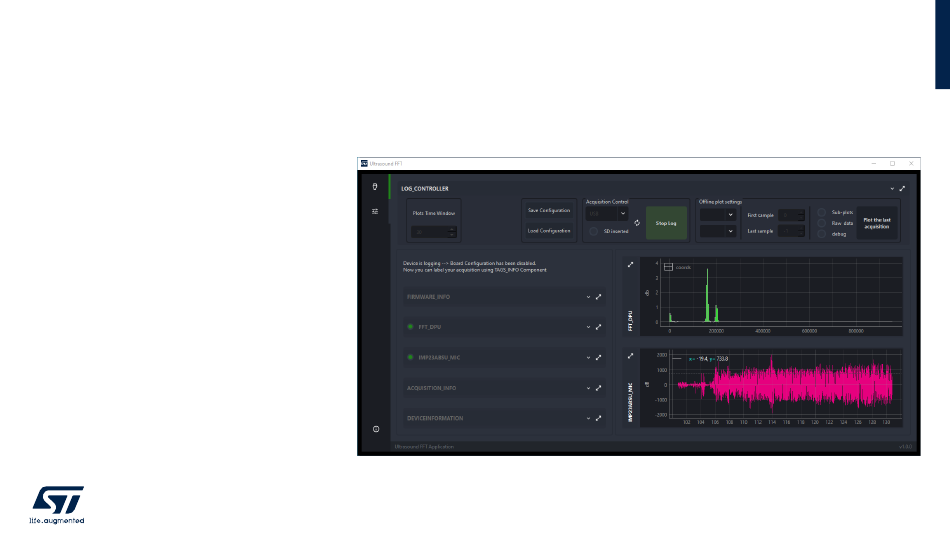Open the device connection sidebar icon
Viewport: 950px width, 534px height.
coord(375,187)
